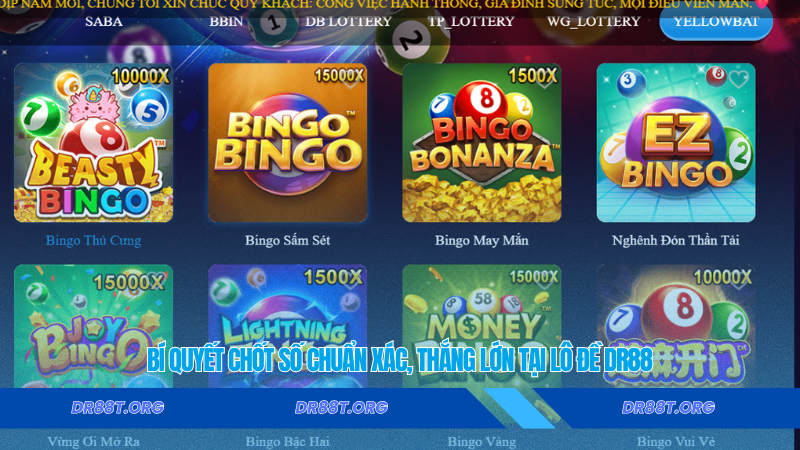
Task: Open the Joy Bingo game thumbnail
Action: tap(93, 326)
